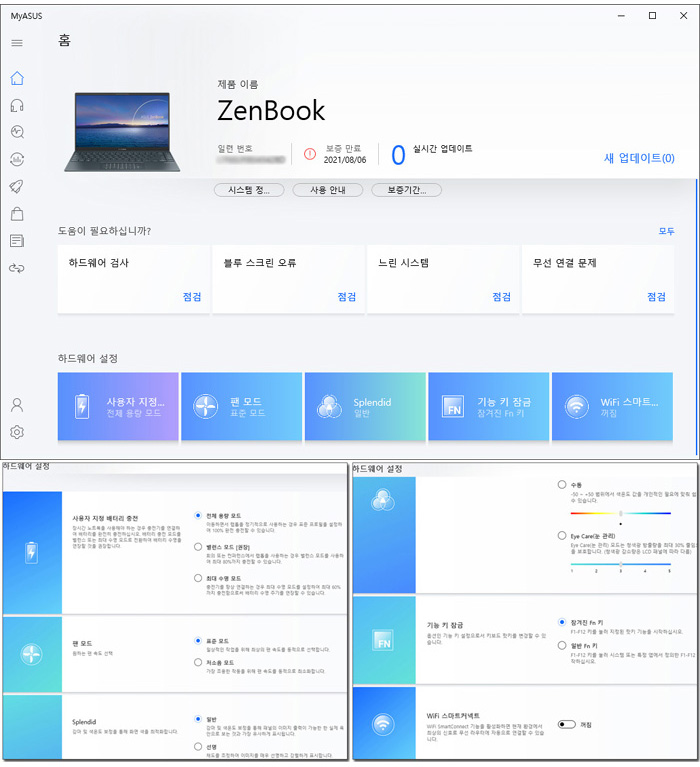
Task: Click the 제품 이름 label
Action: (x=238, y=85)
